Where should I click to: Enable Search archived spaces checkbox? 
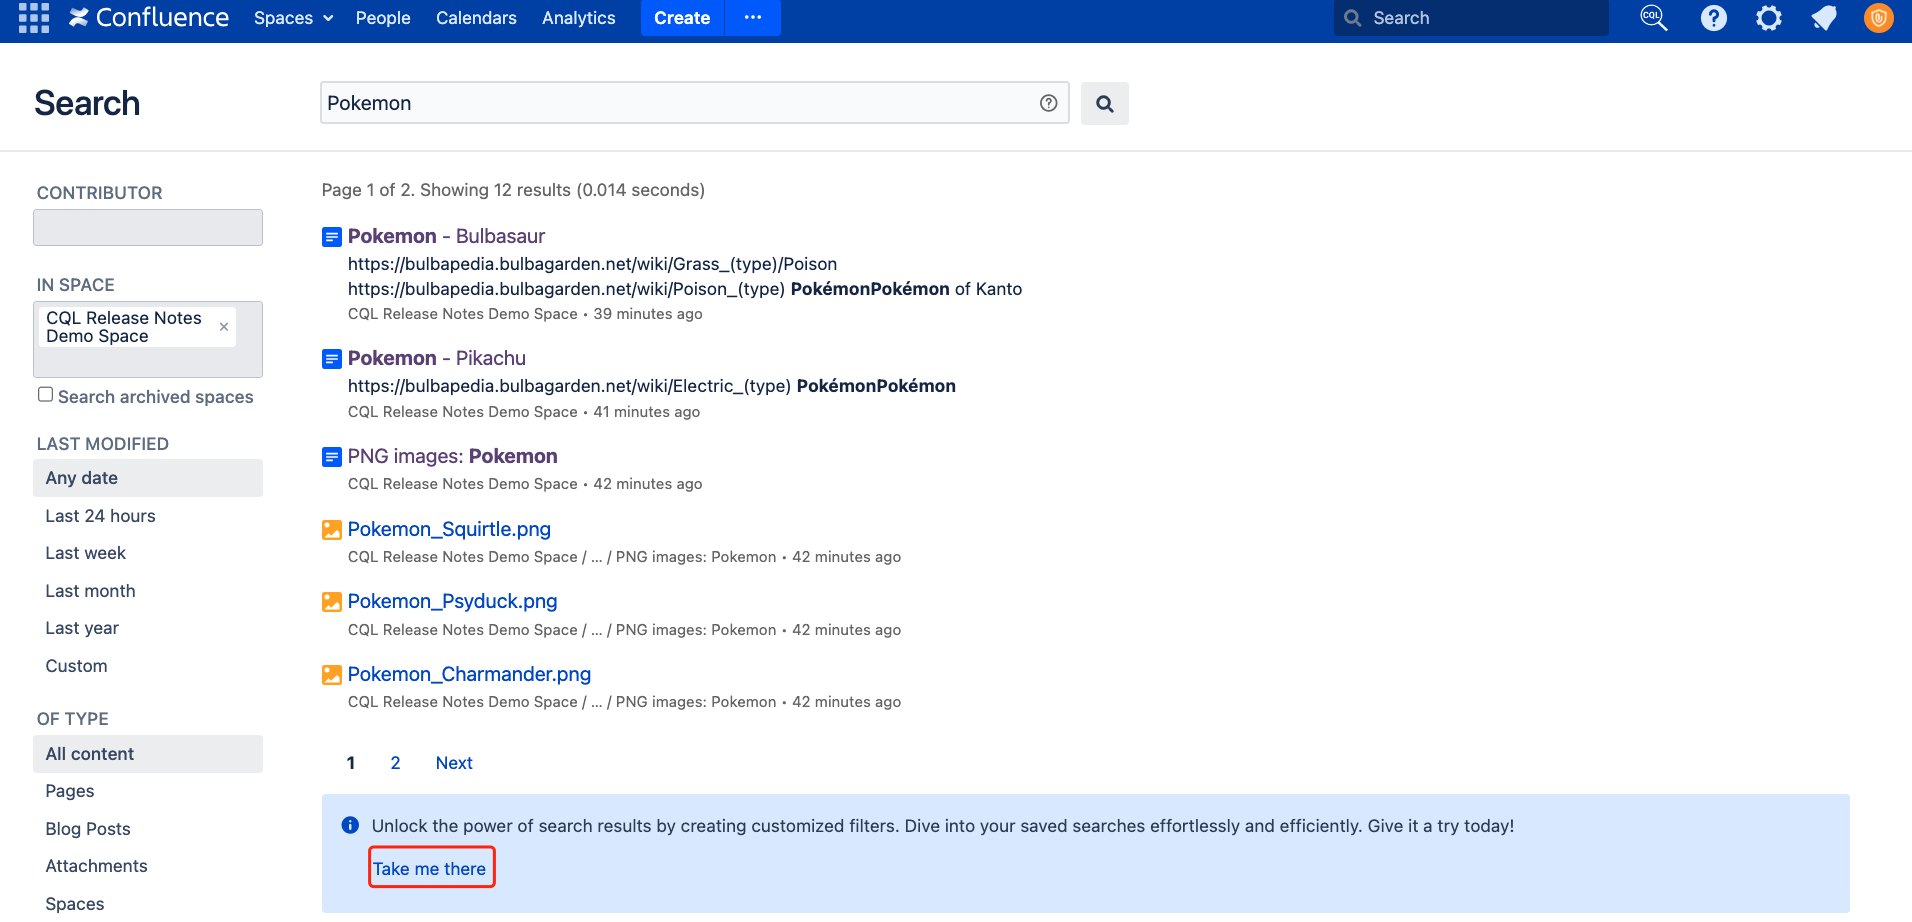click(46, 395)
